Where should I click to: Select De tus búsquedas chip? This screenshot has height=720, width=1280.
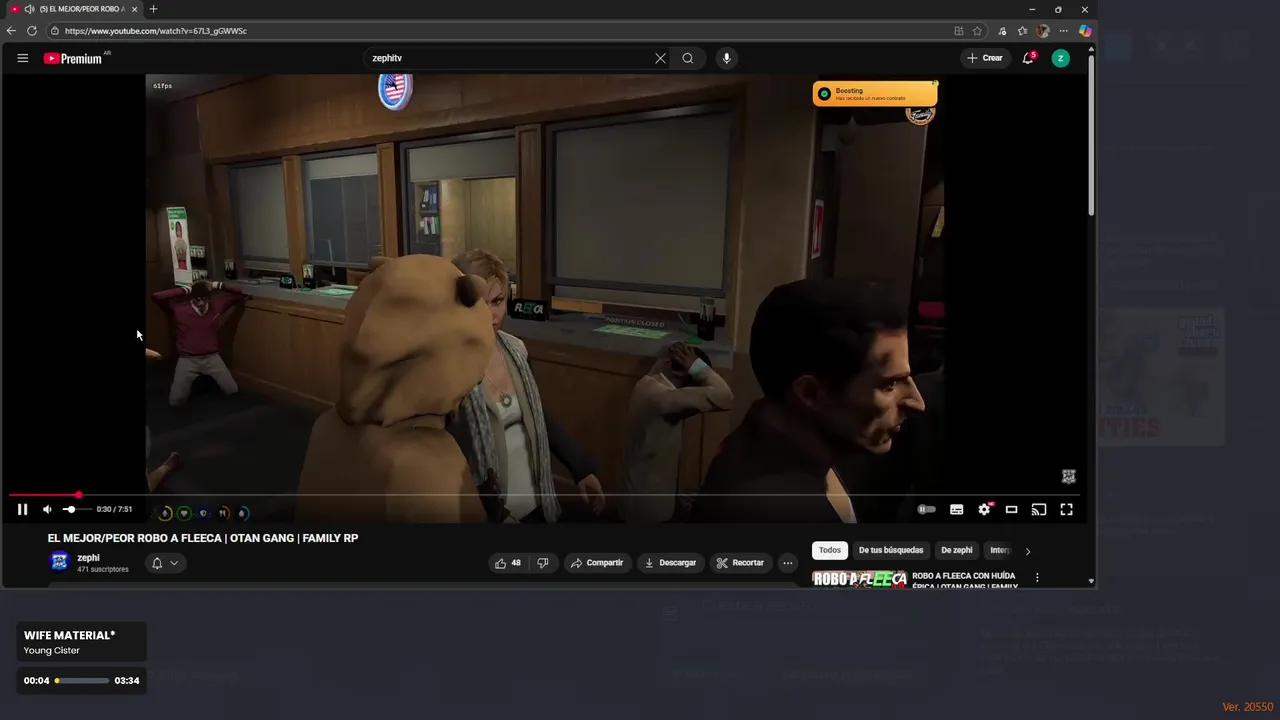891,550
